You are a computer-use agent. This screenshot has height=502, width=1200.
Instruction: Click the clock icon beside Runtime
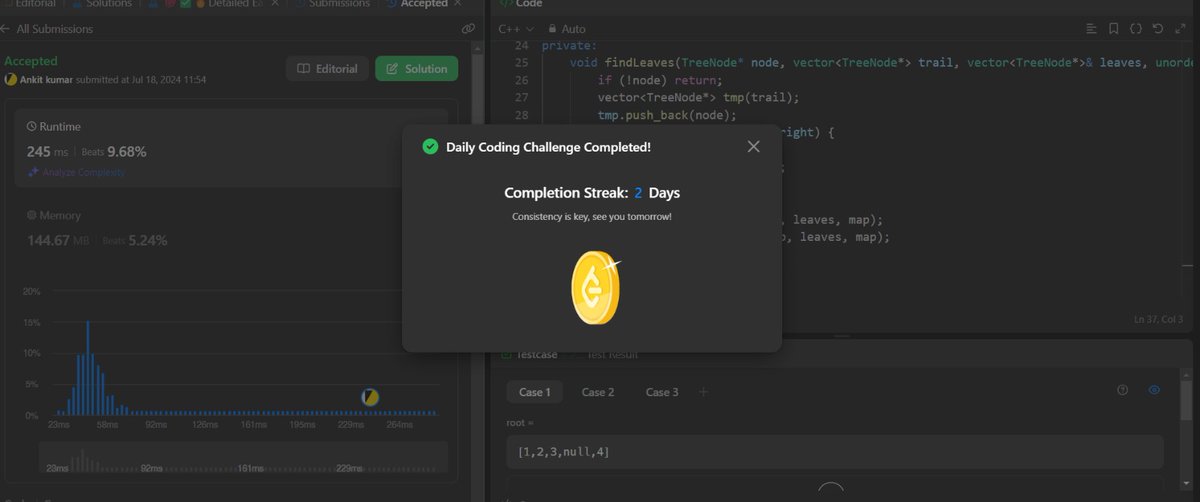click(31, 127)
